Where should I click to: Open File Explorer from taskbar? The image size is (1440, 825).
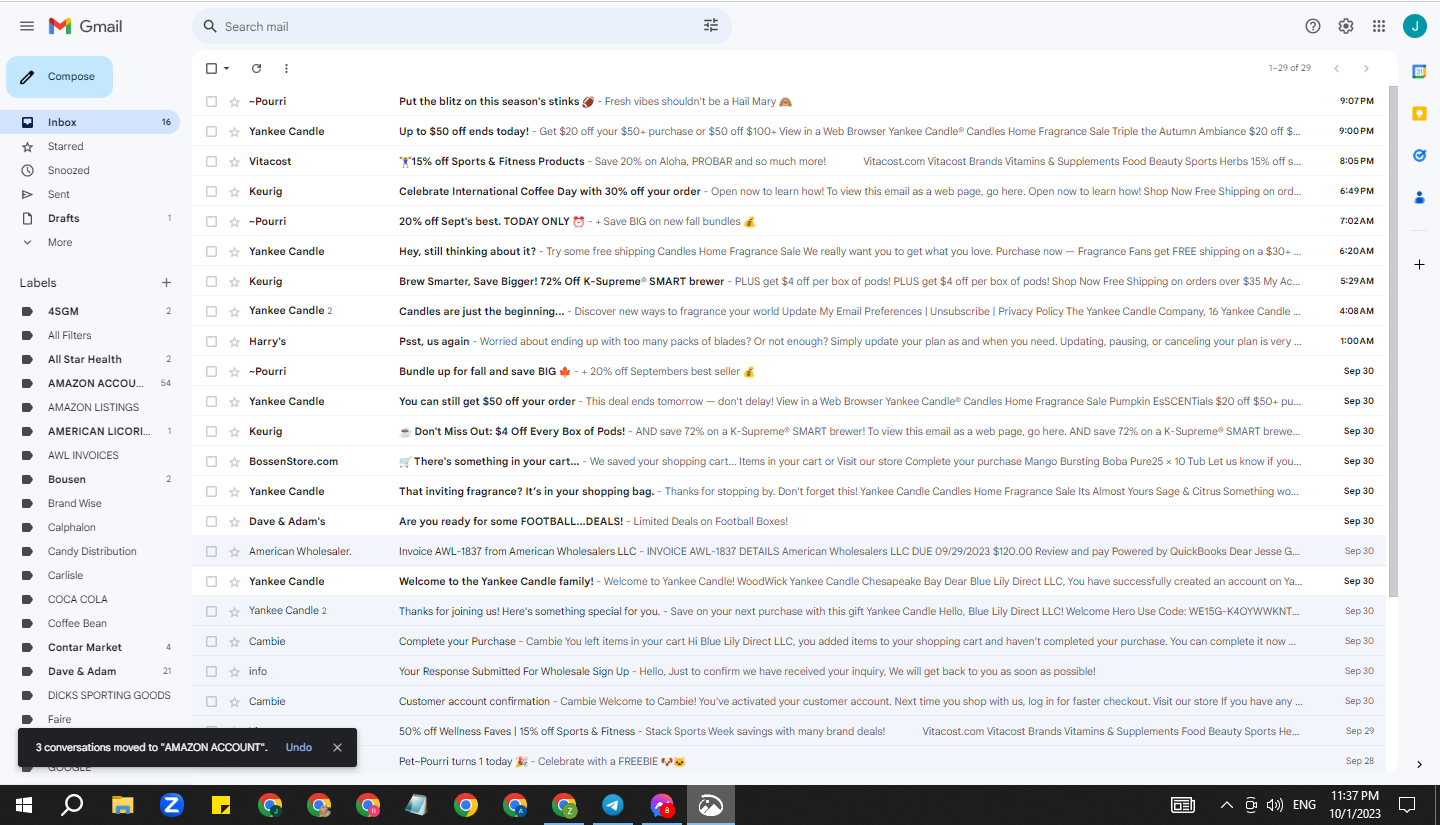[x=122, y=805]
